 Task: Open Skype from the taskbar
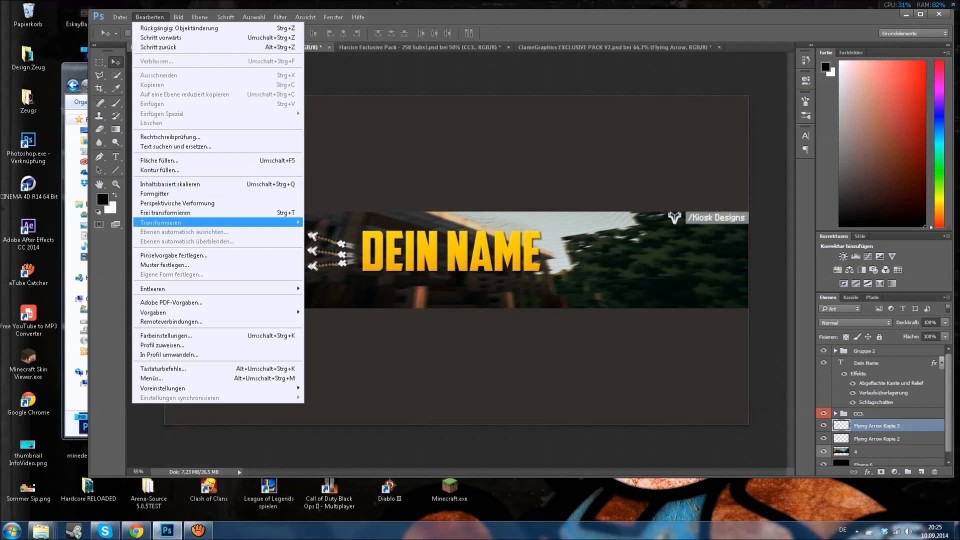[105, 530]
